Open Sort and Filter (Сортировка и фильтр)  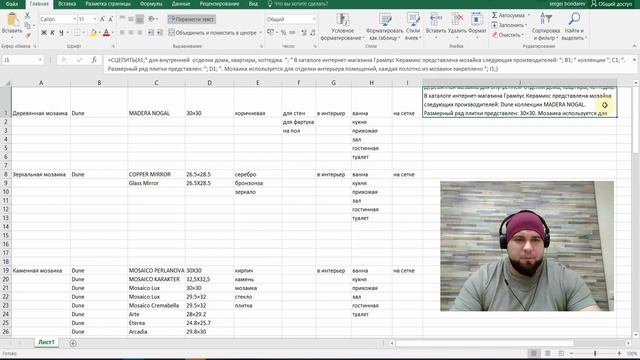[x=546, y=27]
